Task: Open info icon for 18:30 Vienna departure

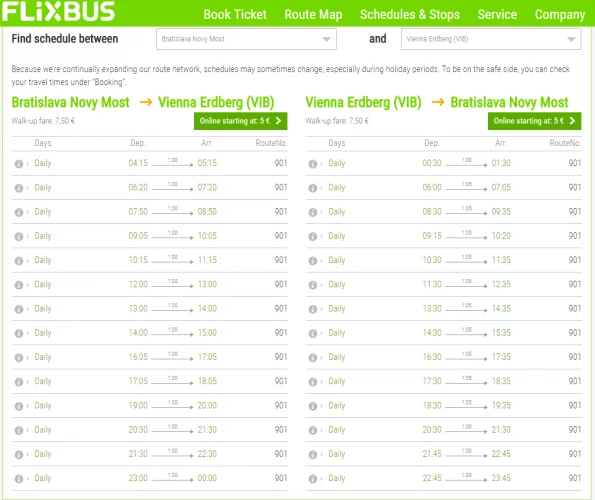Action: tap(313, 406)
